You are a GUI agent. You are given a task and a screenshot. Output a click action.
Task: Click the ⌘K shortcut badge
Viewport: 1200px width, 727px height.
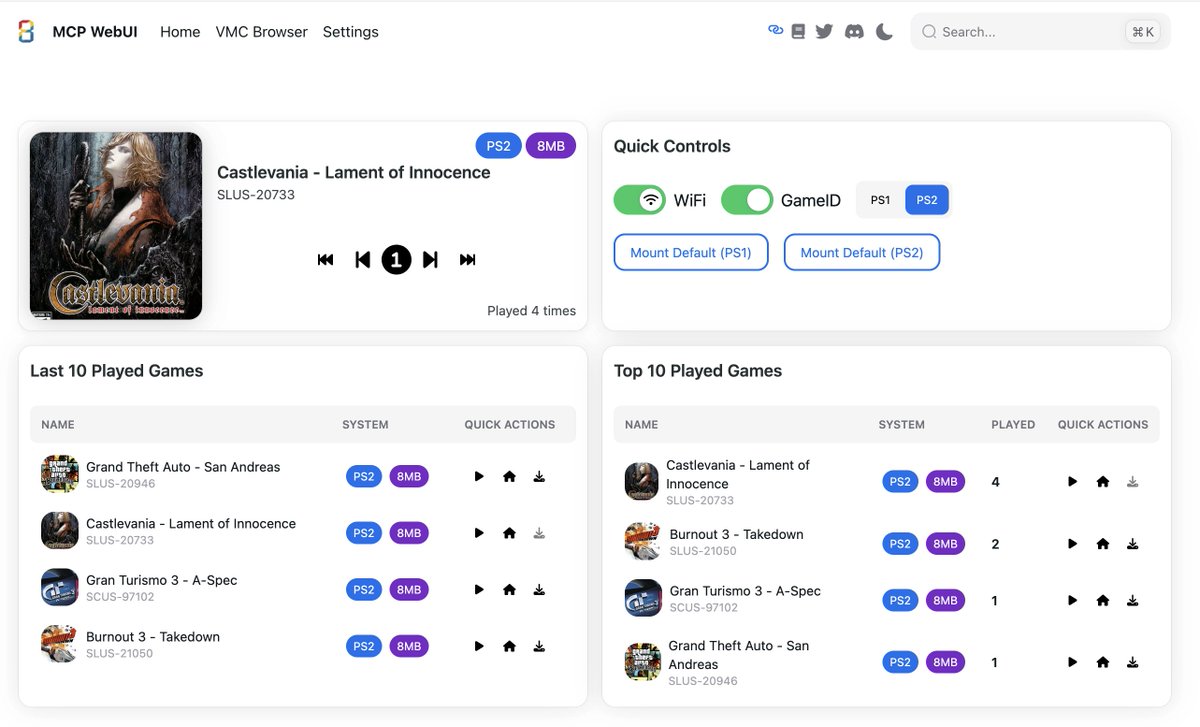(1142, 32)
